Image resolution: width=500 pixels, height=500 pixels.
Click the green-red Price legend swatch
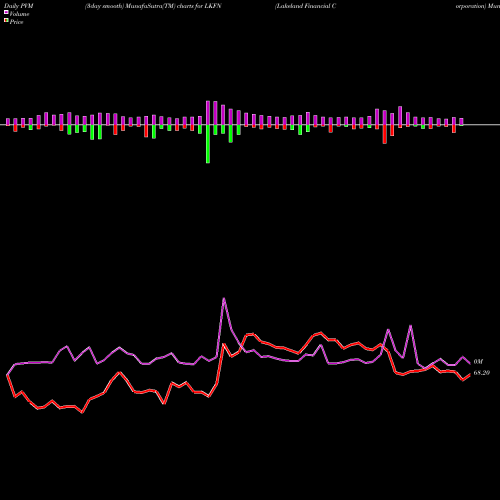click(6, 21)
